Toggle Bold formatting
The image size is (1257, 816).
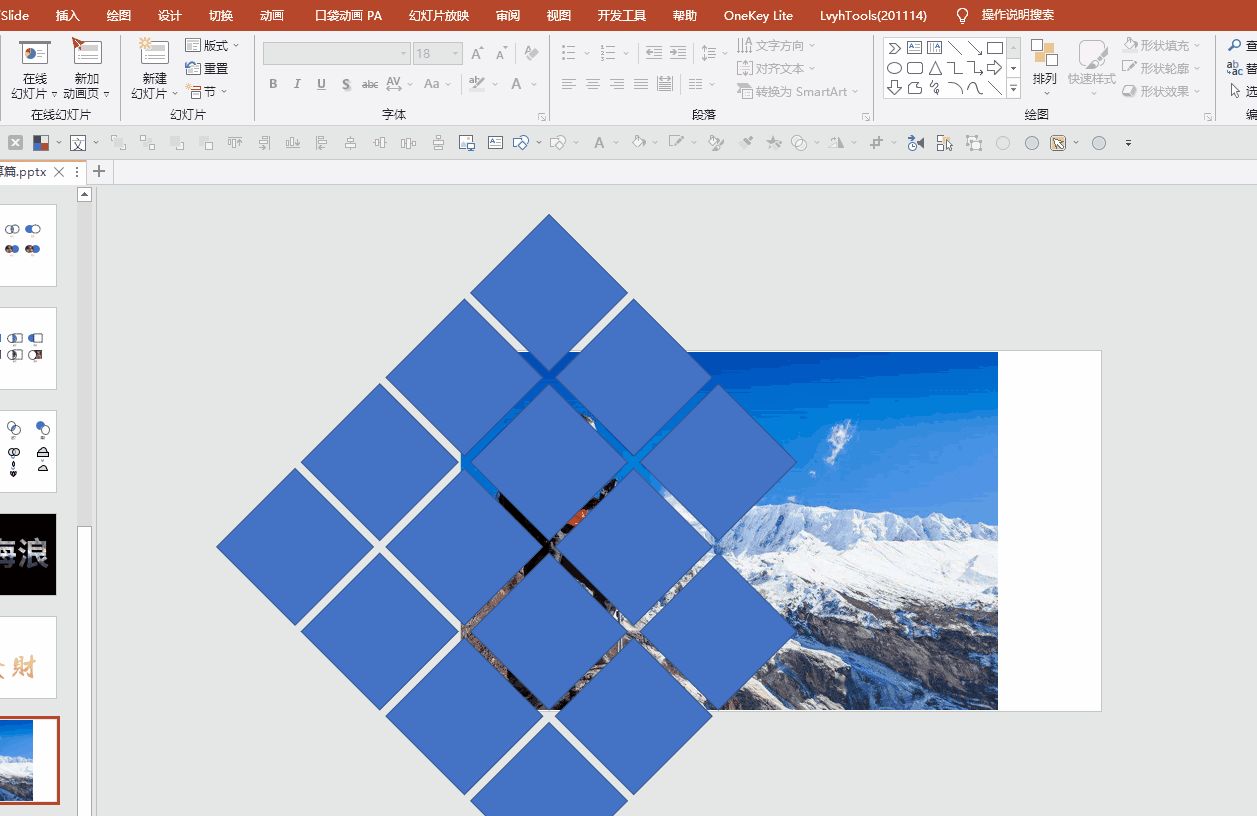tap(273, 84)
